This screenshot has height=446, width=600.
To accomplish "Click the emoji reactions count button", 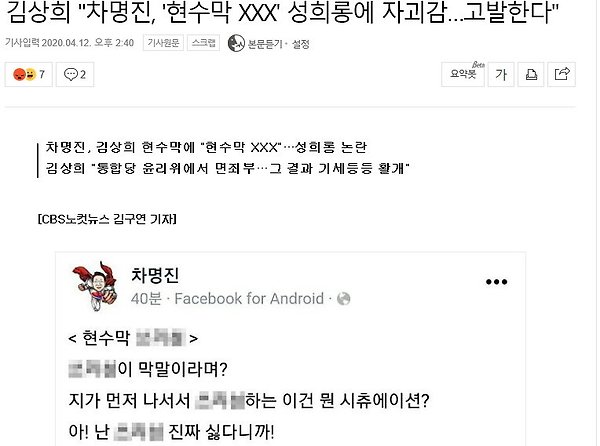I will point(28,74).
